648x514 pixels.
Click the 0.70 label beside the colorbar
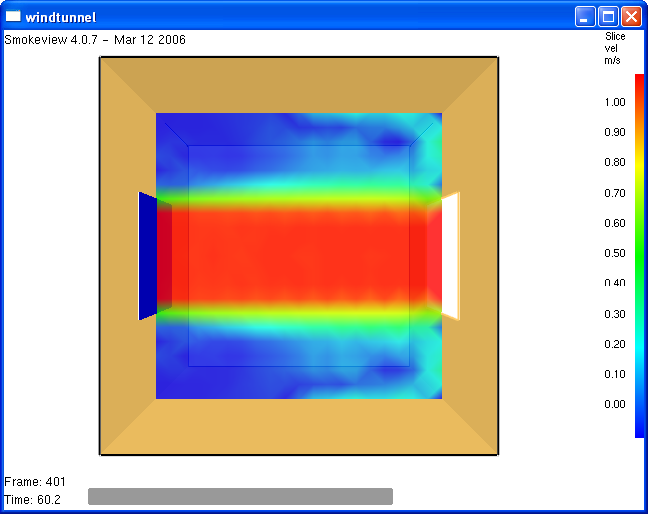615,193
